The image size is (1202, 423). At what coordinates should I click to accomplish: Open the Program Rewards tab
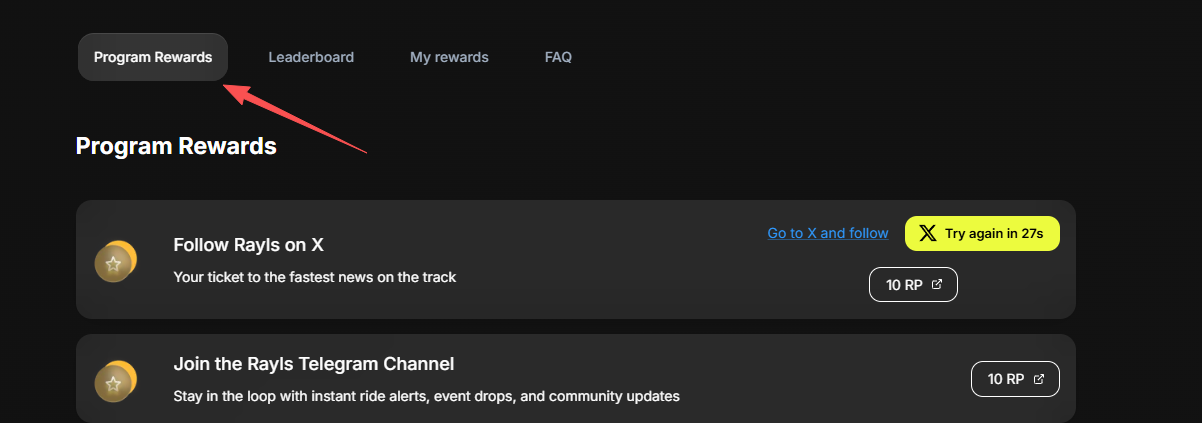[153, 57]
